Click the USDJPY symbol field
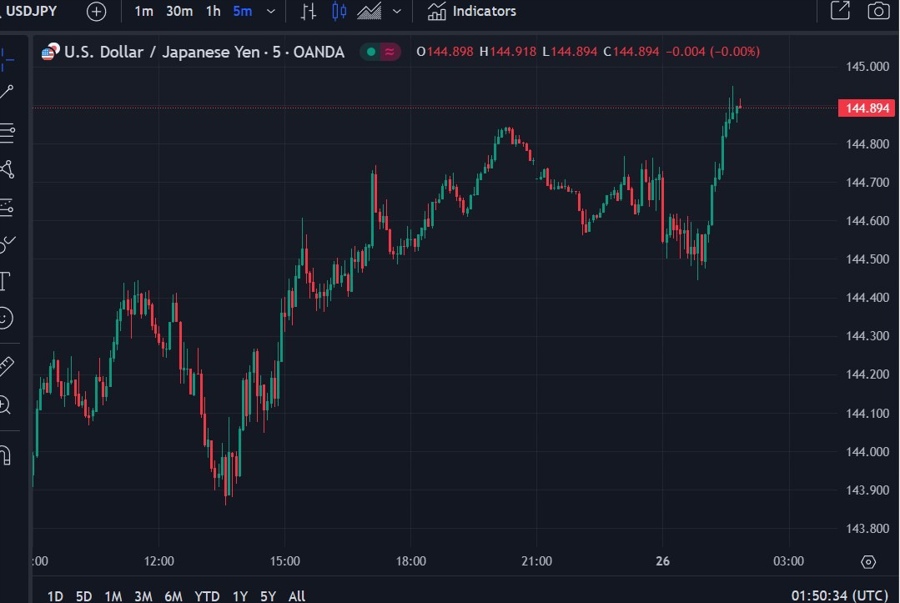This screenshot has width=900, height=603. [x=30, y=11]
